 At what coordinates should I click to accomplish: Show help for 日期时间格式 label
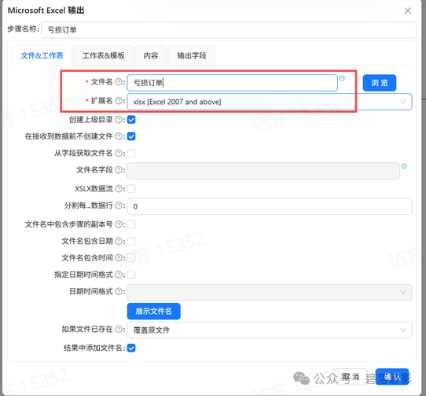[x=119, y=291]
